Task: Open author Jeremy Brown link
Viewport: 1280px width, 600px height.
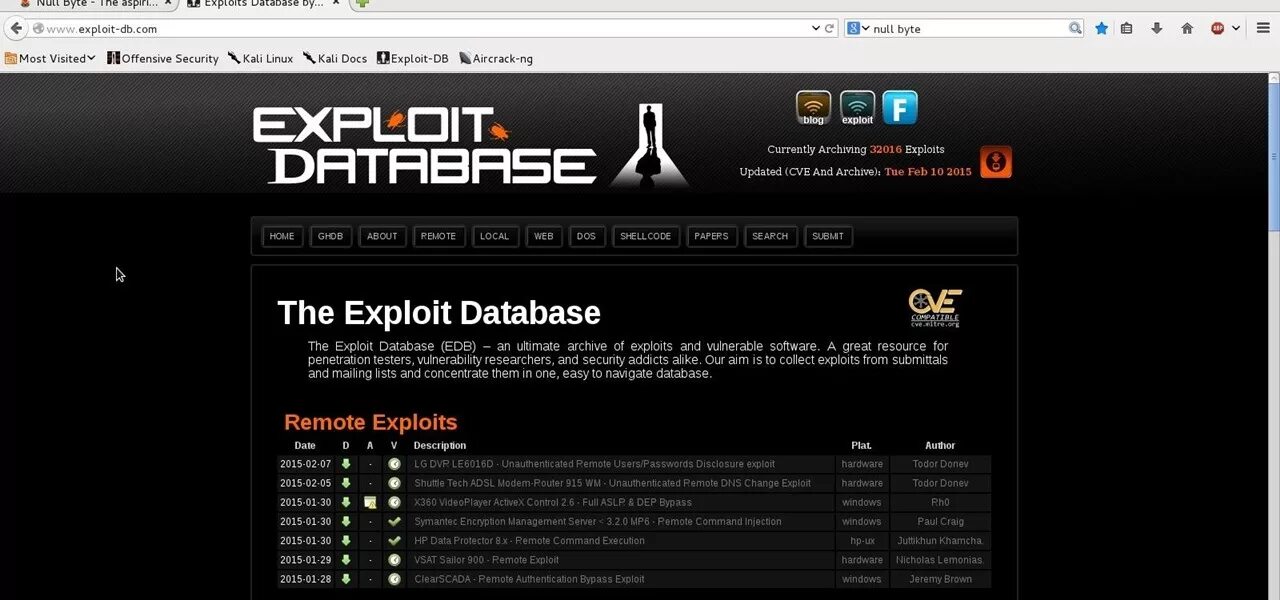Action: (x=940, y=579)
